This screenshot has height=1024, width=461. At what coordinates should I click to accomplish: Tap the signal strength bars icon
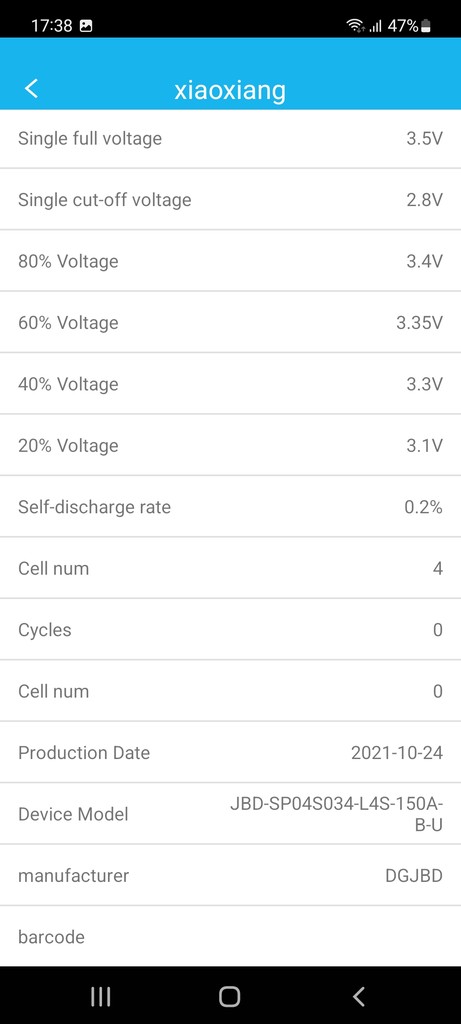pyautogui.click(x=375, y=26)
